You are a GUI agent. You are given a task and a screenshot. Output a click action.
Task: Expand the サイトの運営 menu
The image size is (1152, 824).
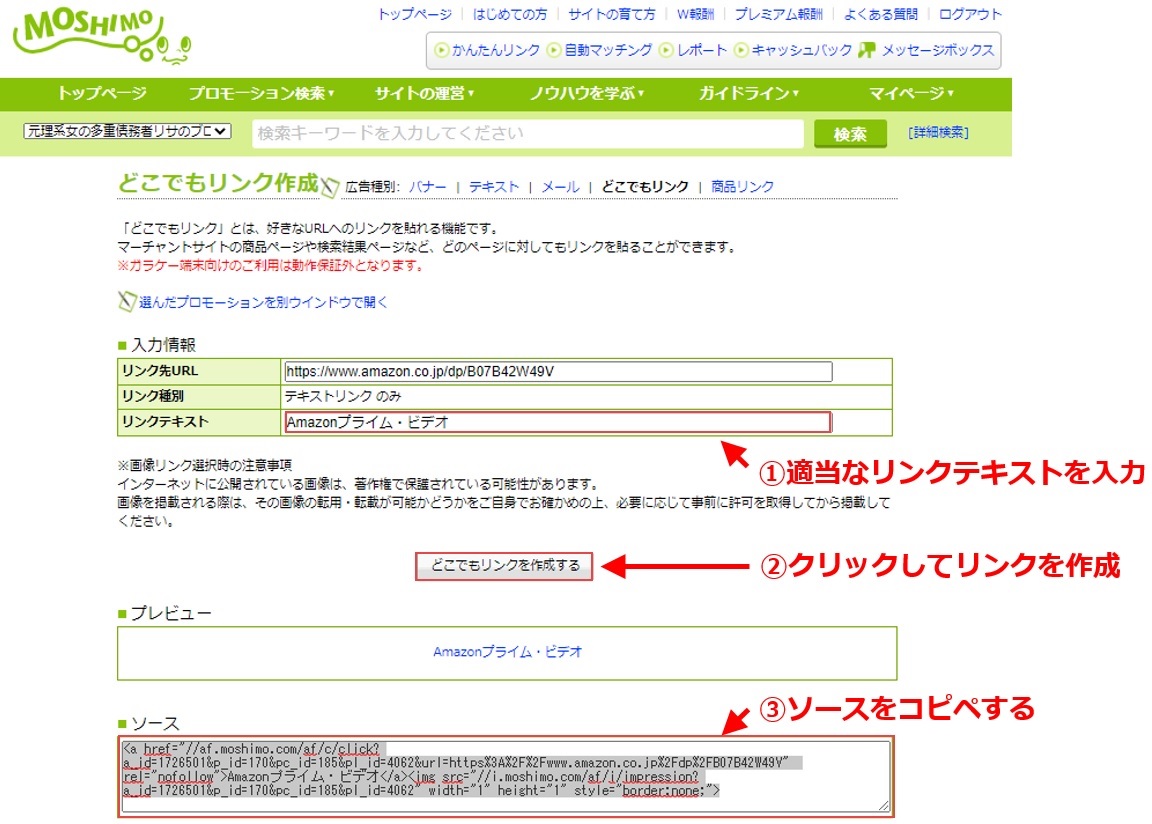[x=425, y=93]
